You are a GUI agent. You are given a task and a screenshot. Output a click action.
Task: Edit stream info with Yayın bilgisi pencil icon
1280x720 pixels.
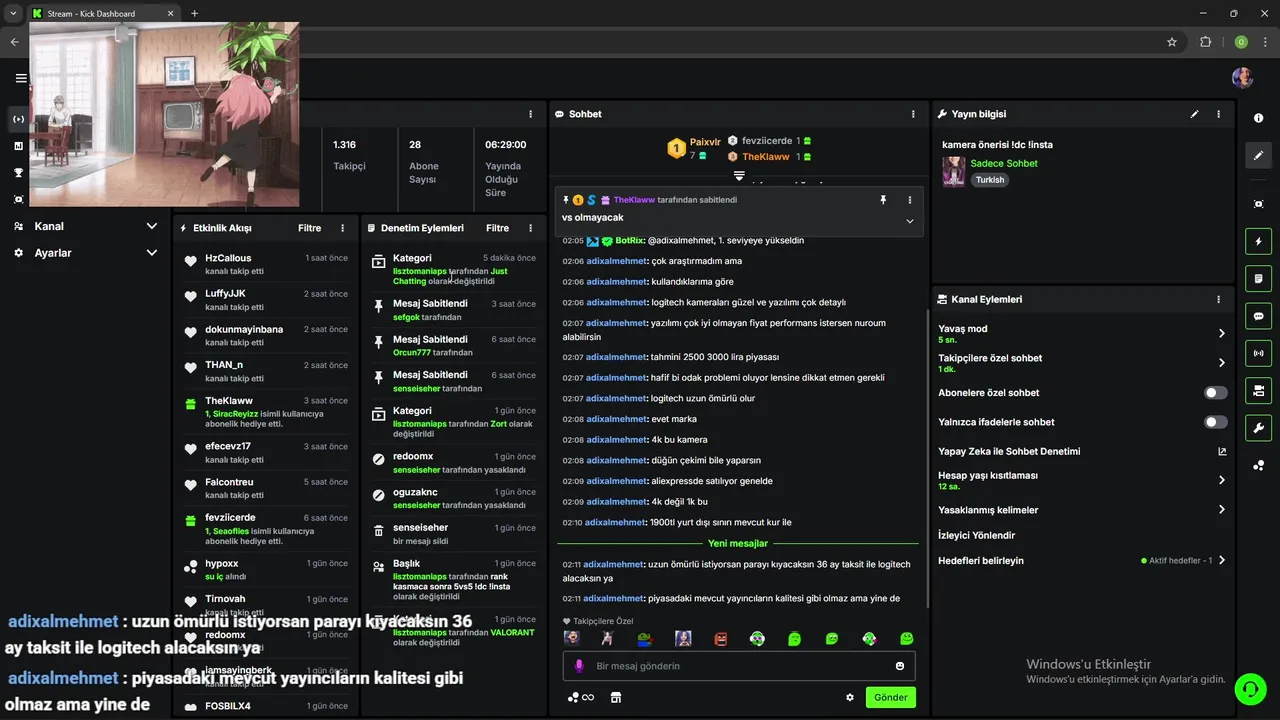coord(1194,114)
